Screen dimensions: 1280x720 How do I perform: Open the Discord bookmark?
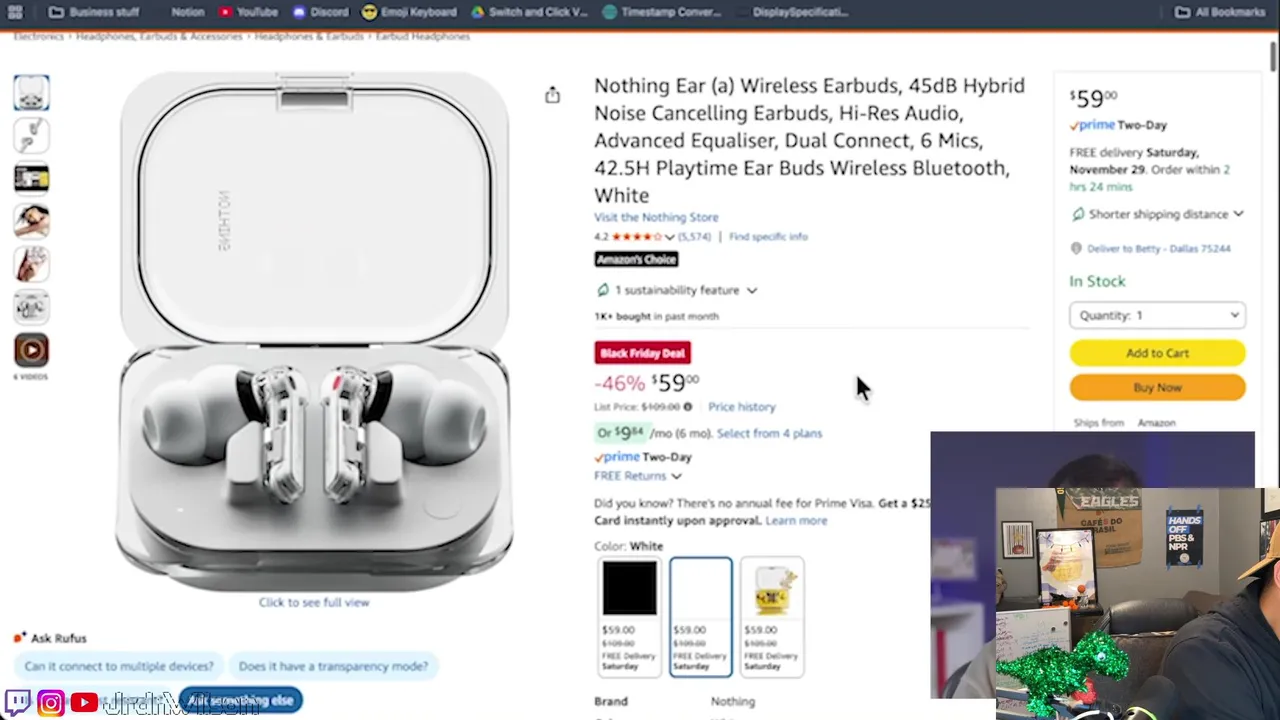321,12
